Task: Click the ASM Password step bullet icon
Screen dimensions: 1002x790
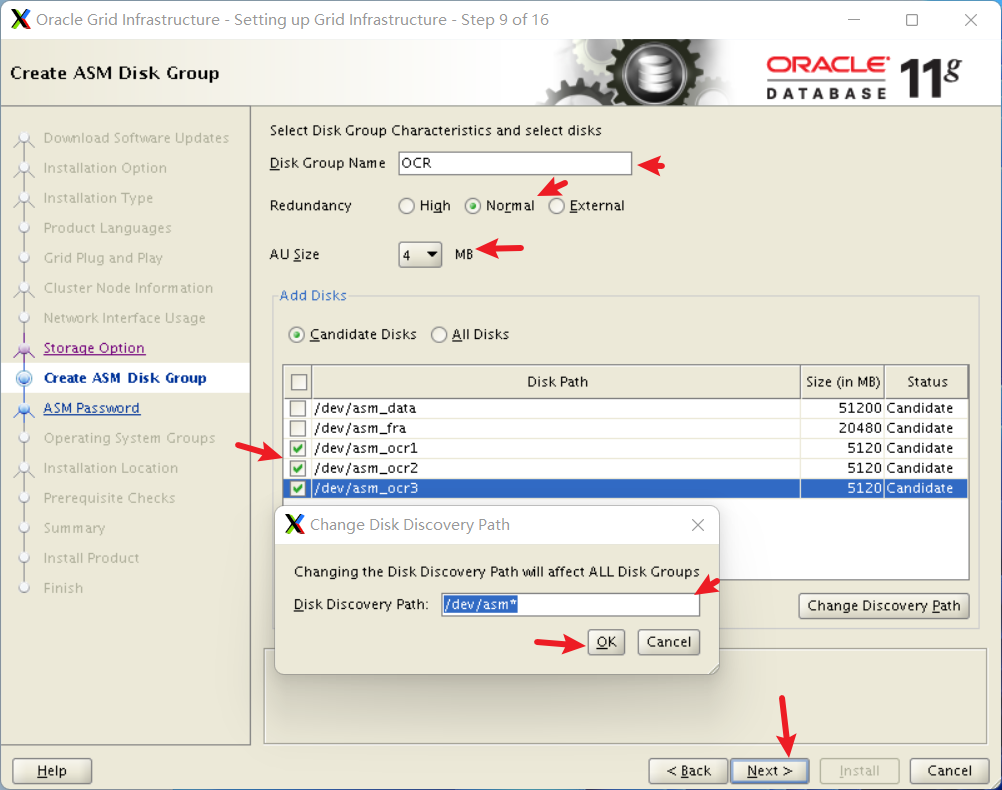Action: pyautogui.click(x=24, y=408)
